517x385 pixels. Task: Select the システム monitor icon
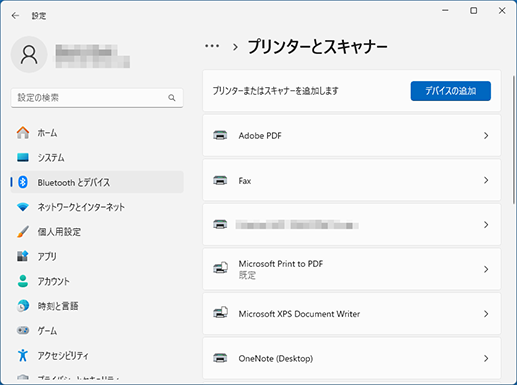click(x=23, y=157)
